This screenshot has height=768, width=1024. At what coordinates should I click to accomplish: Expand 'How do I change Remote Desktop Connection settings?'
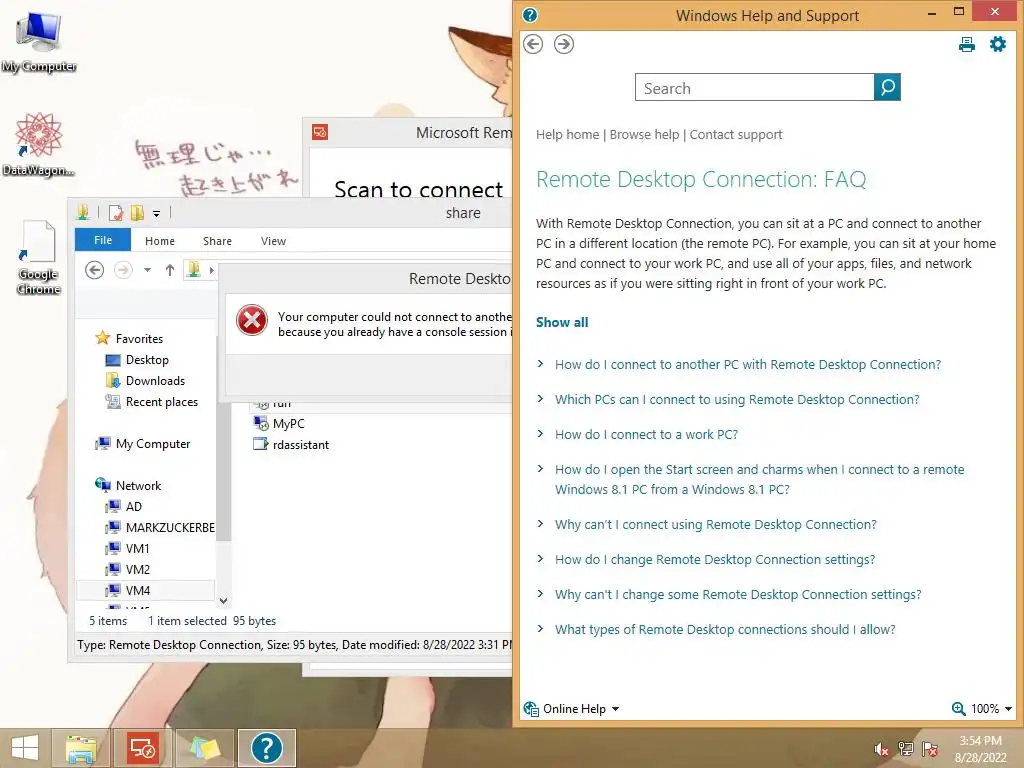[x=714, y=560]
